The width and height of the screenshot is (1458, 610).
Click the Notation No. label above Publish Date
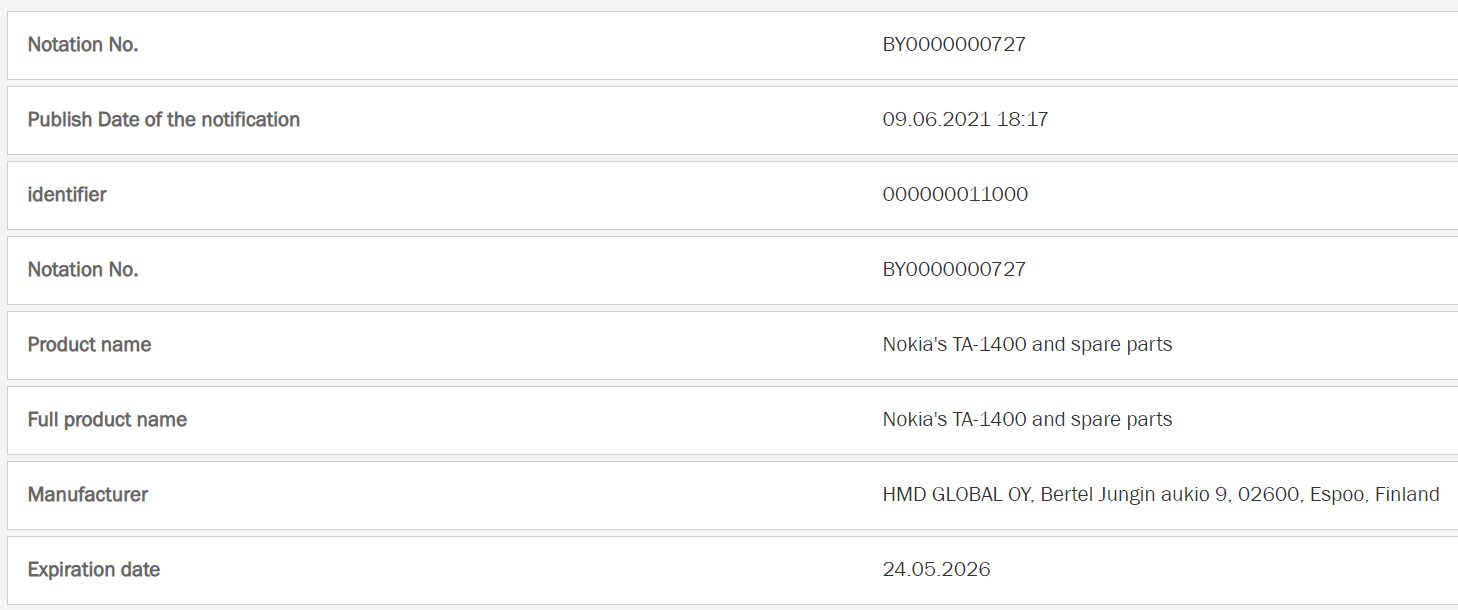point(83,45)
